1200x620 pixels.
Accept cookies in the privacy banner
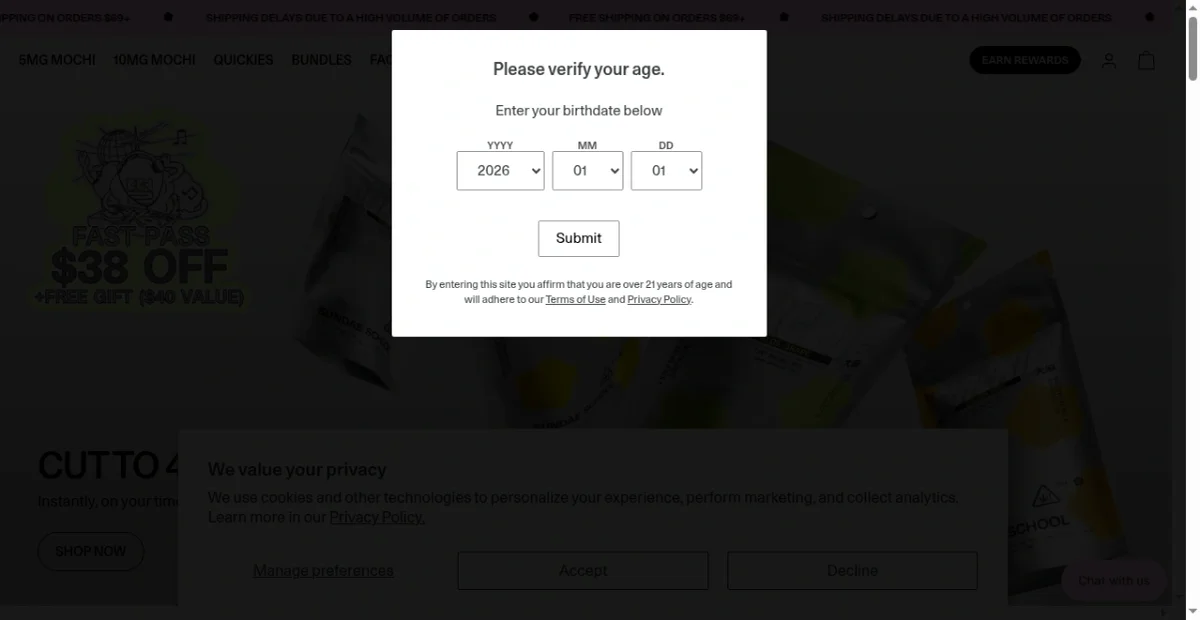click(x=582, y=570)
